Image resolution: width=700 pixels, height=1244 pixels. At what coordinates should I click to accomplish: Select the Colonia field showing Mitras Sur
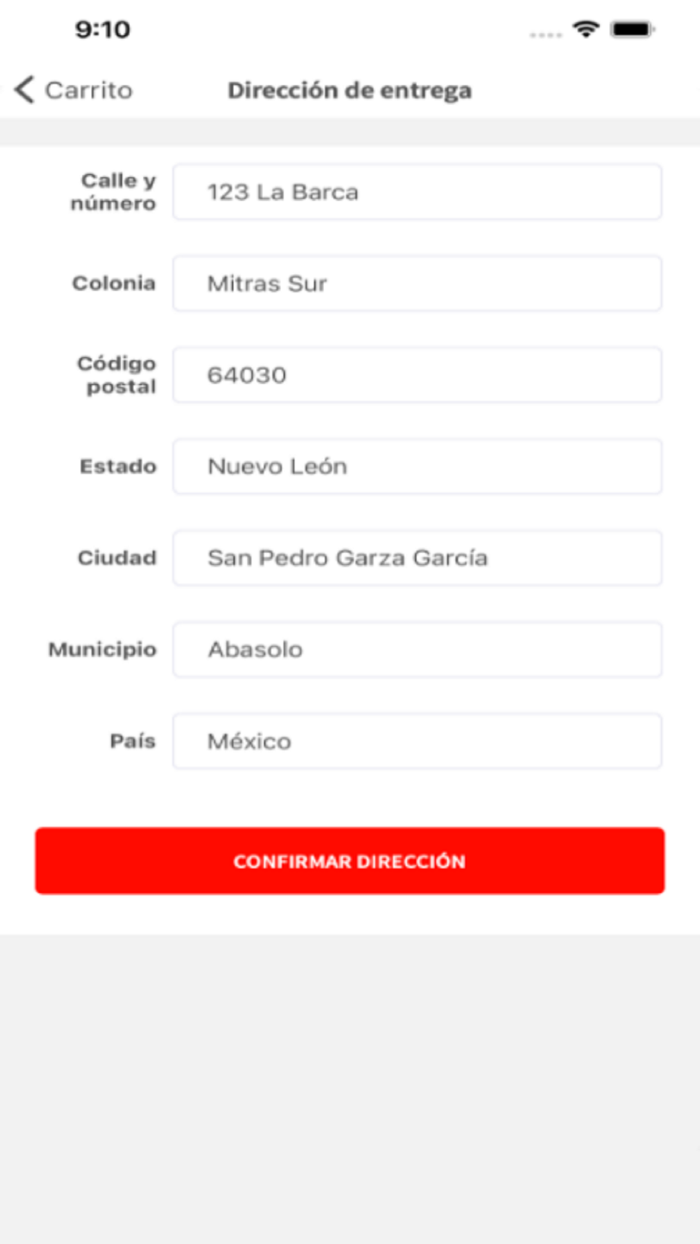[x=417, y=283]
